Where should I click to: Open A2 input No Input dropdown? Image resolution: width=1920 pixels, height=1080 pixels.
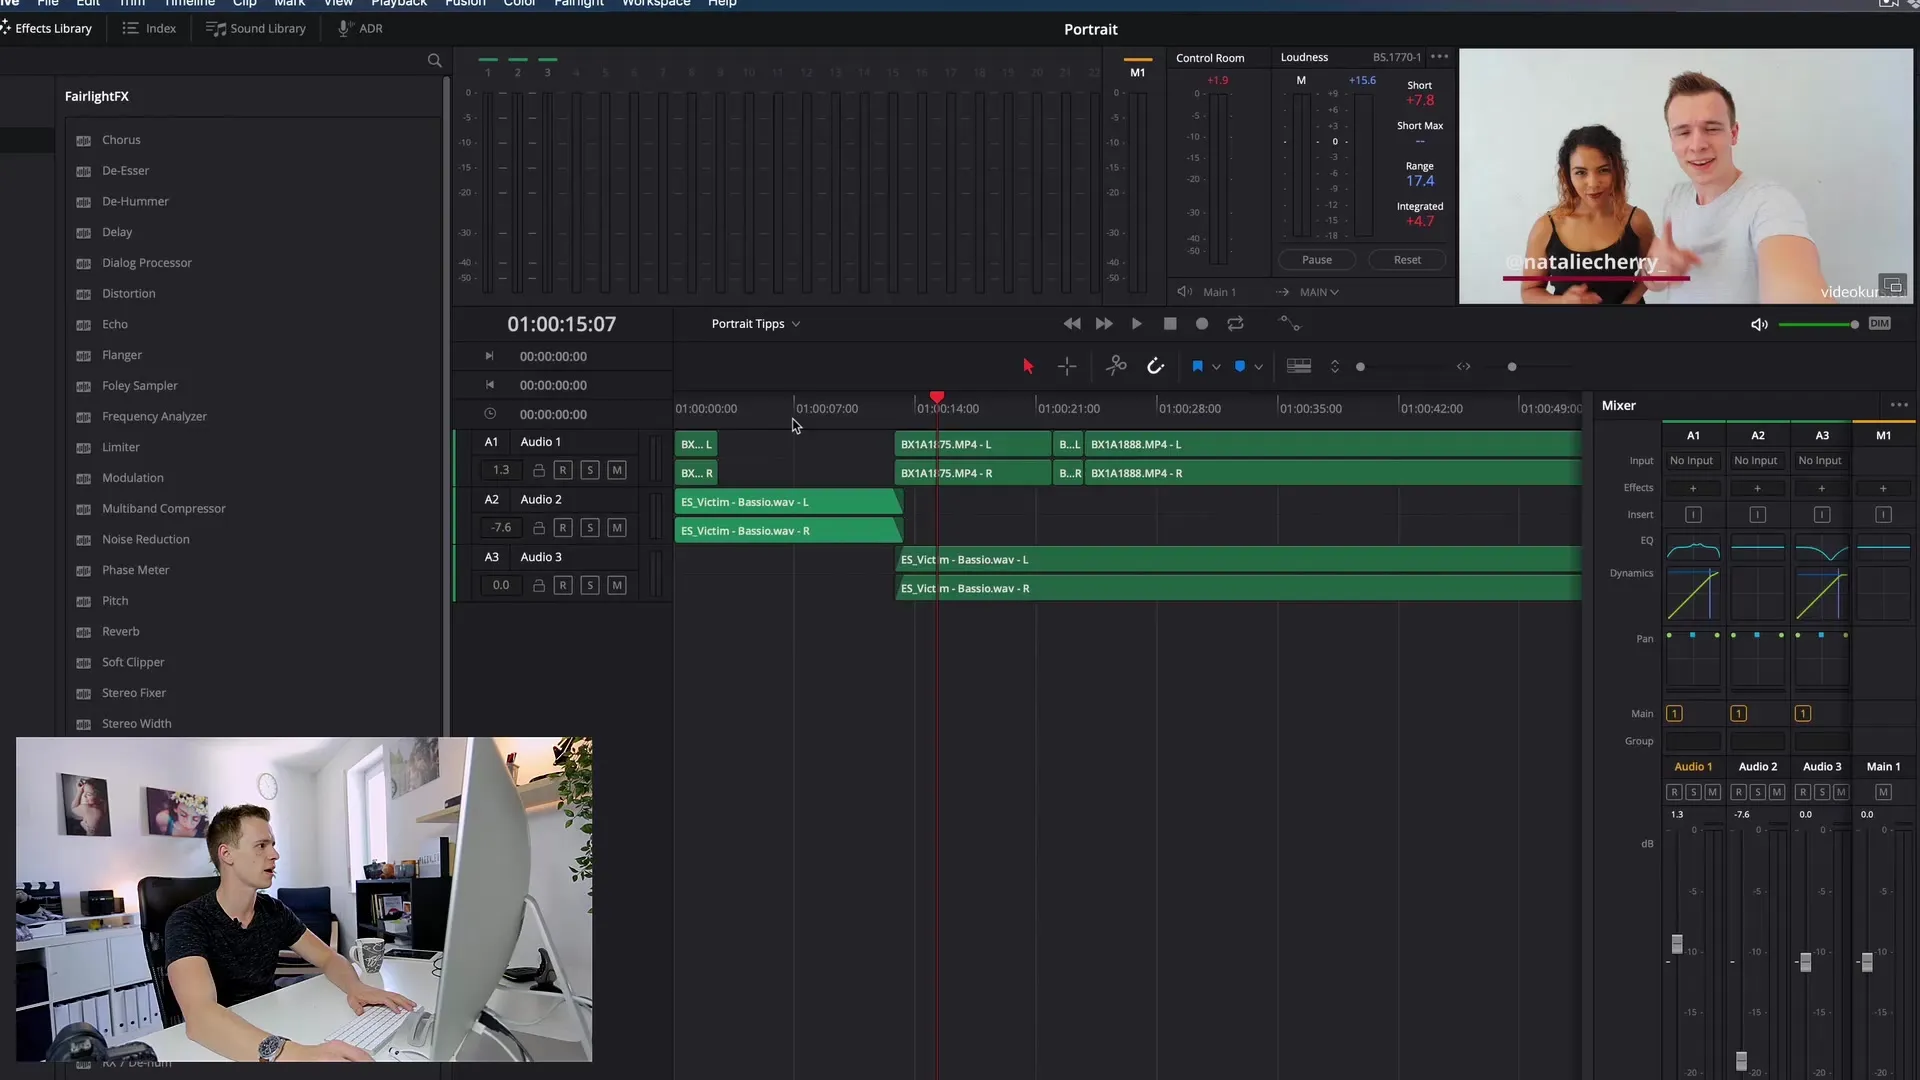(1757, 461)
